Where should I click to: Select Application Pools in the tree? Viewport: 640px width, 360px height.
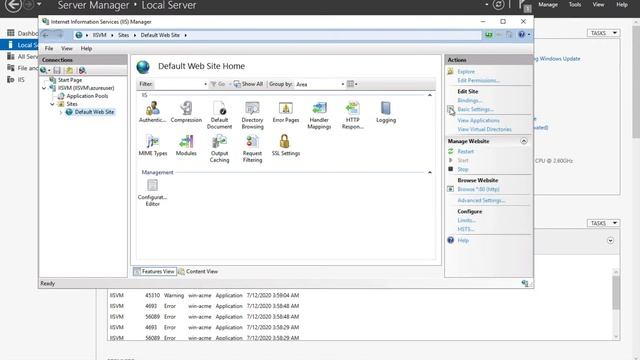87,96
